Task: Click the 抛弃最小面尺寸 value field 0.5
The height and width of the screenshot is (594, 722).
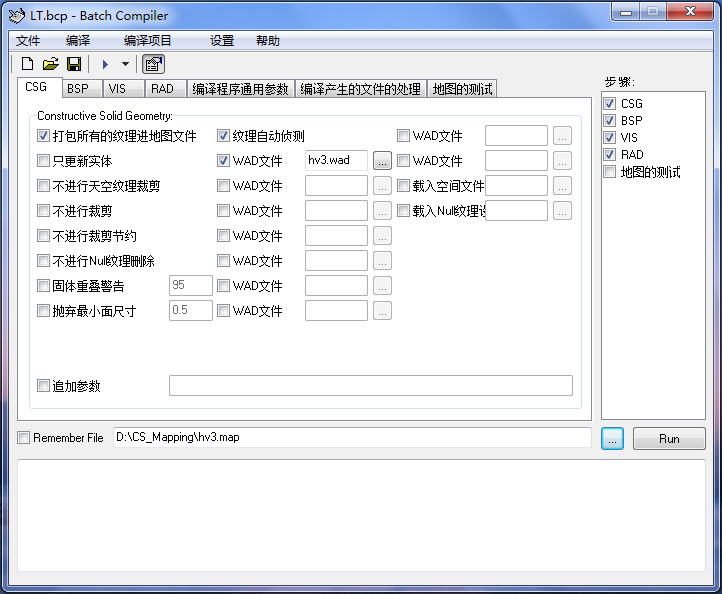Action: (x=191, y=310)
